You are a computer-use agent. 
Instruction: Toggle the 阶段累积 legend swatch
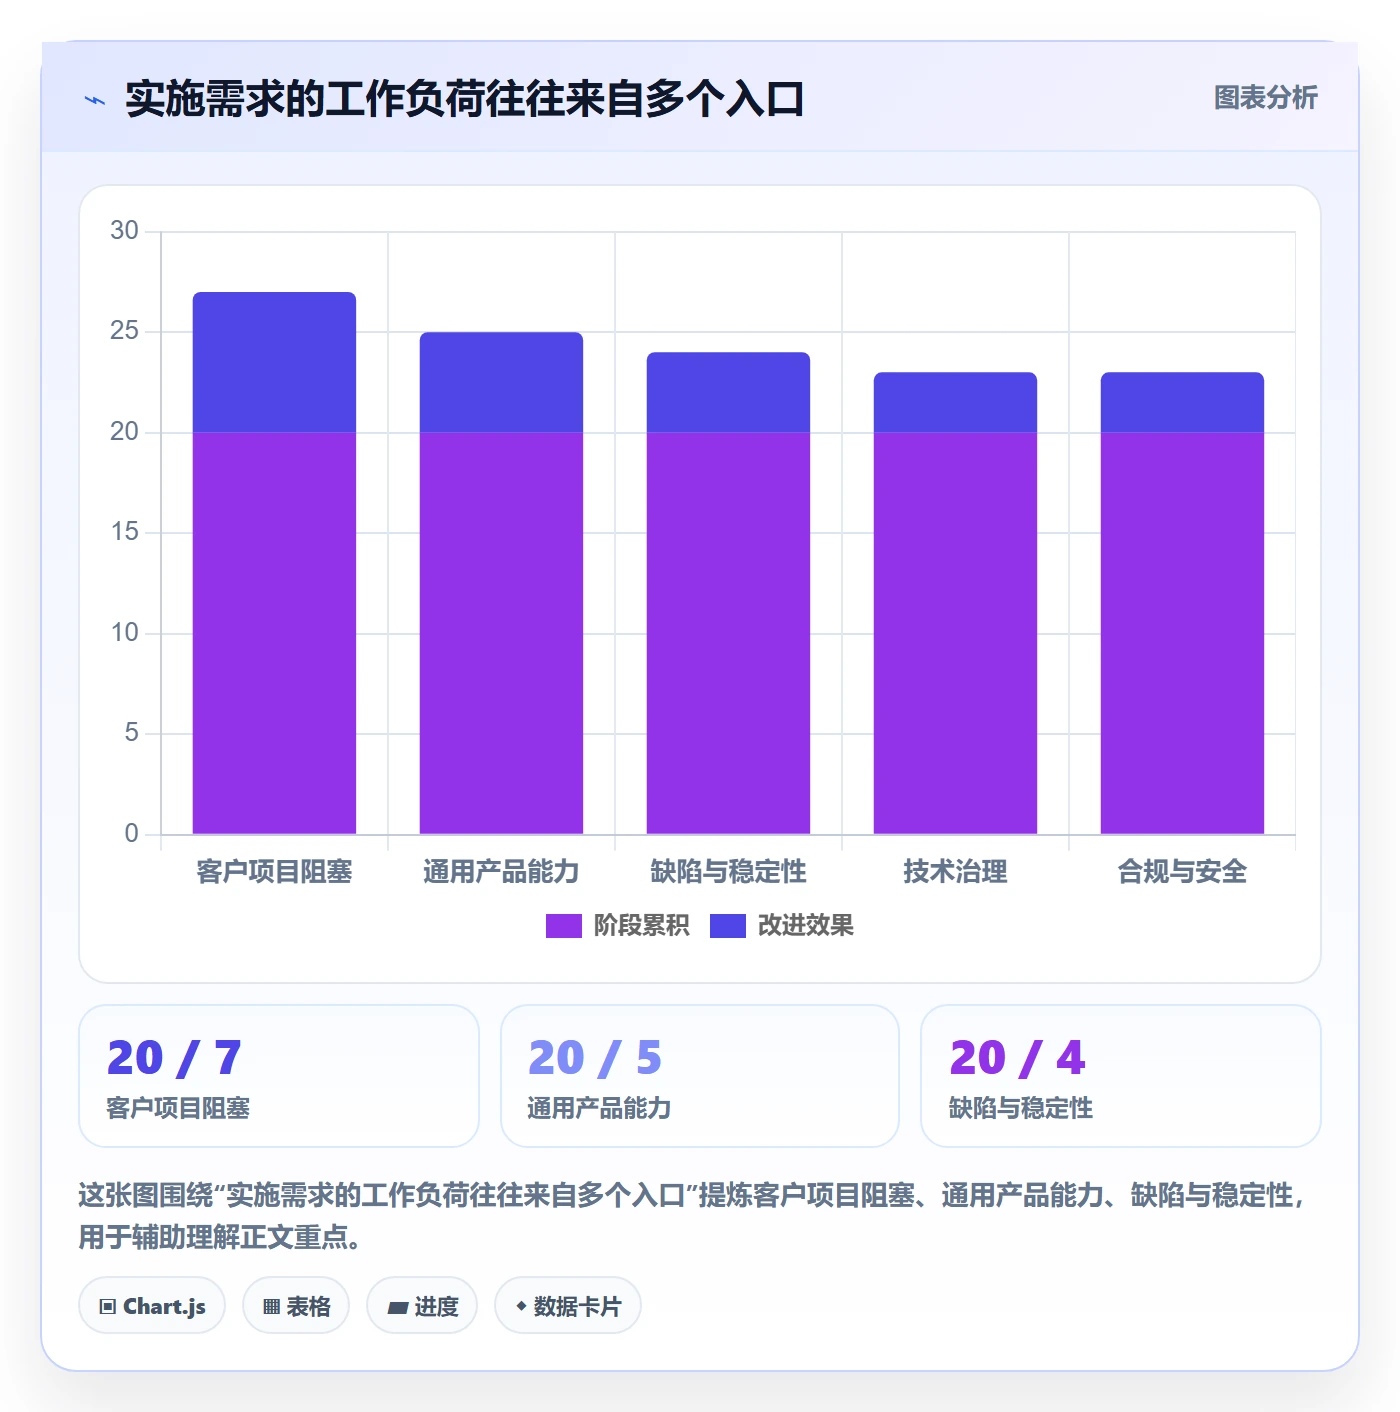[x=563, y=926]
